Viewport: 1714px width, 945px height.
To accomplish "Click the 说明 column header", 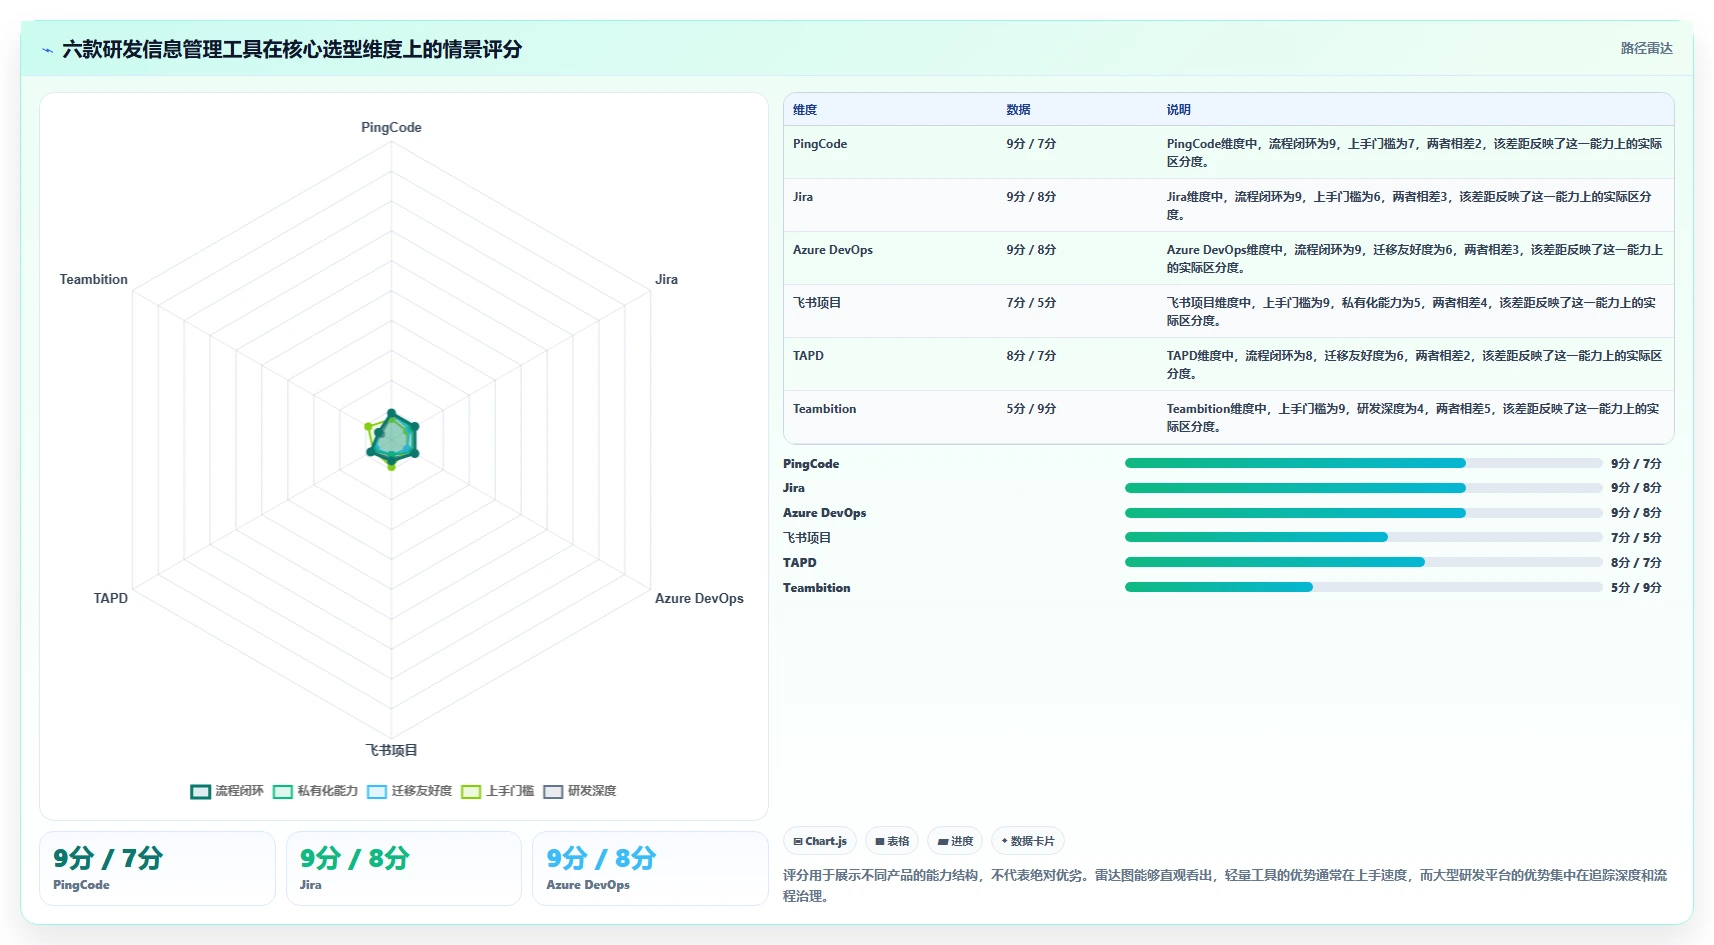I will (x=1178, y=110).
